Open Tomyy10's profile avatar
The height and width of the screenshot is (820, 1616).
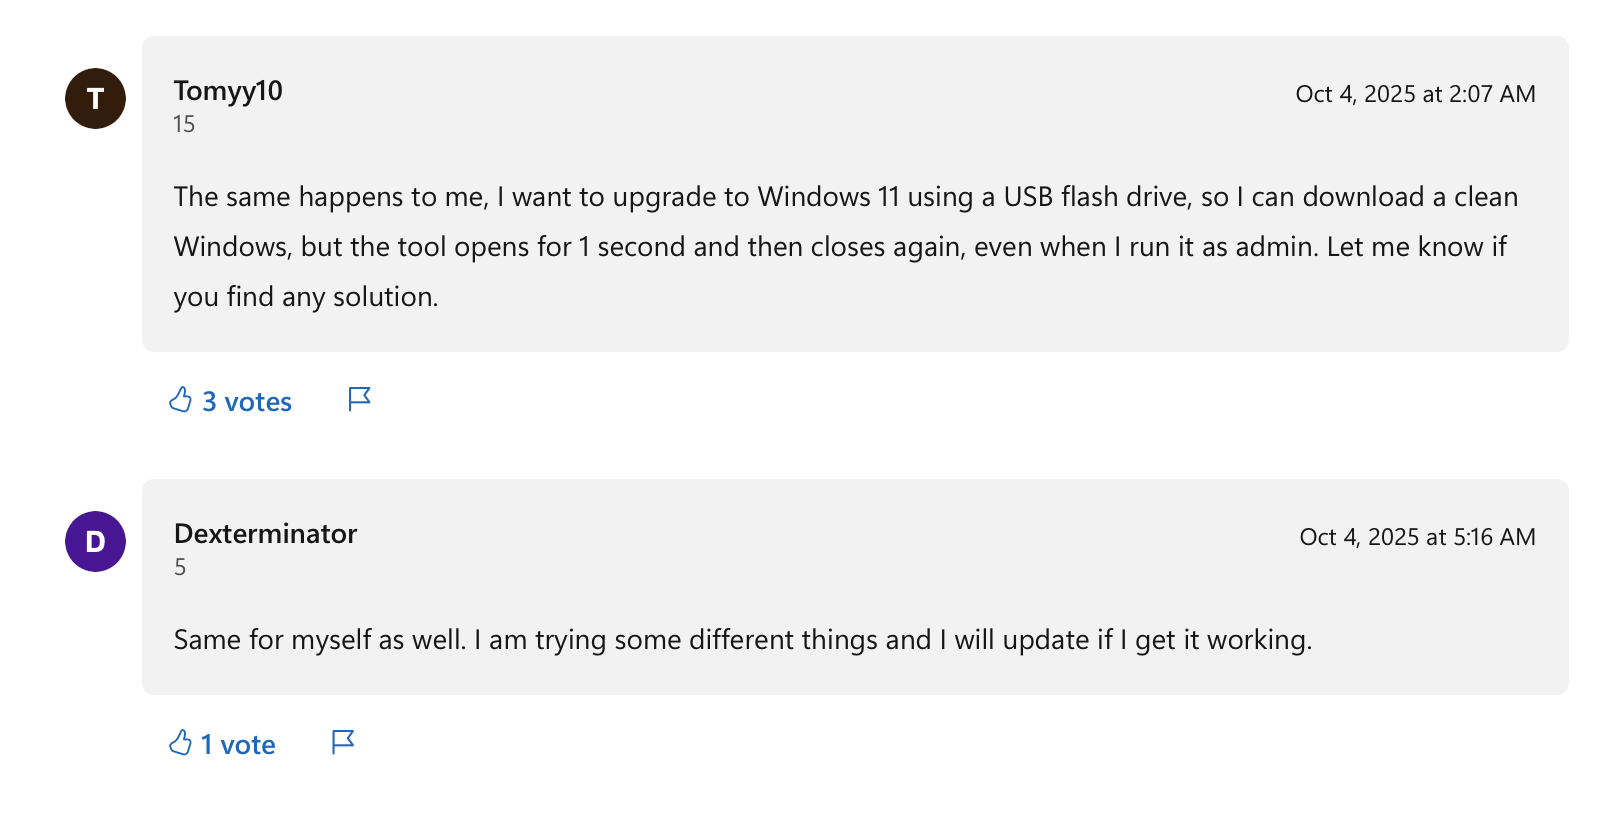(95, 98)
